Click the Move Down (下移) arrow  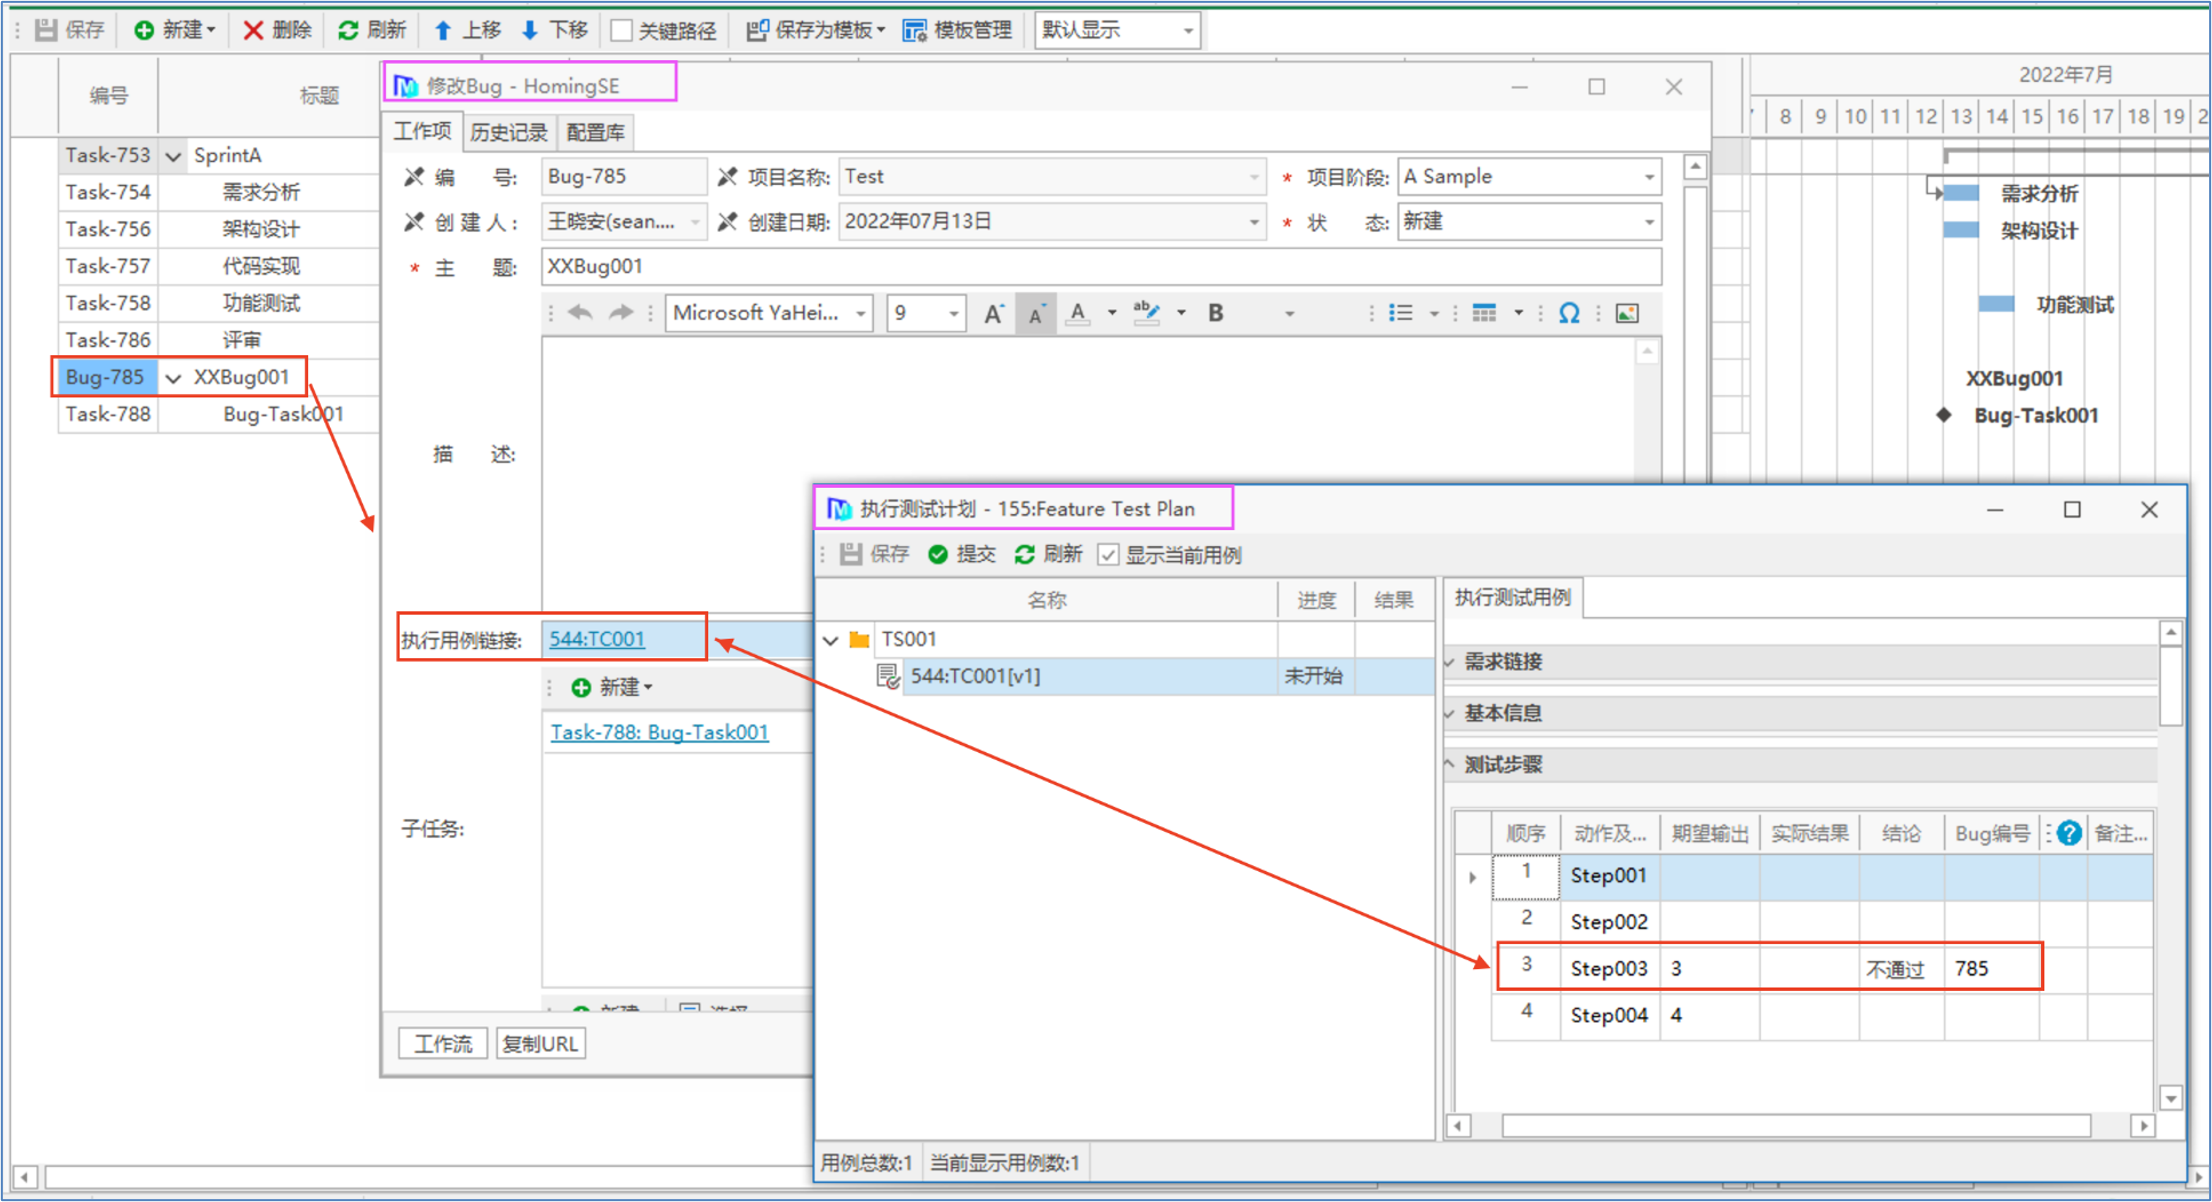coord(530,30)
